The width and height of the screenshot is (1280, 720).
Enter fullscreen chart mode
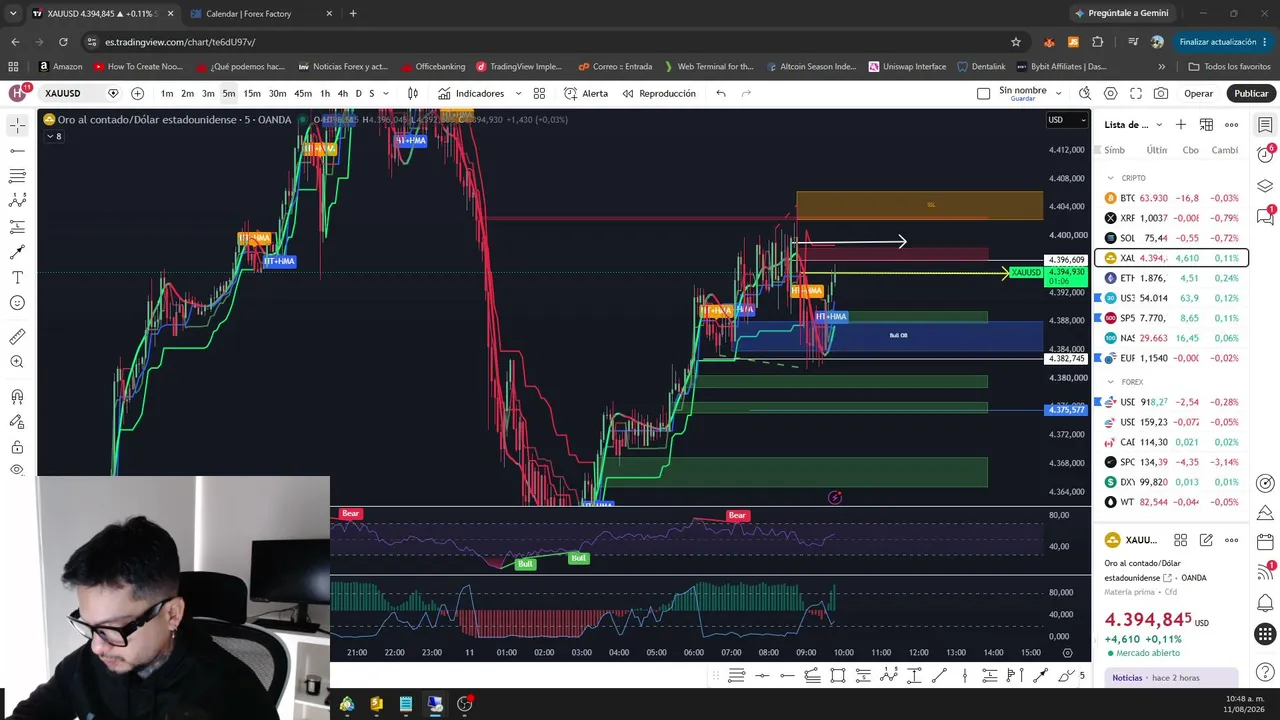(x=1135, y=93)
